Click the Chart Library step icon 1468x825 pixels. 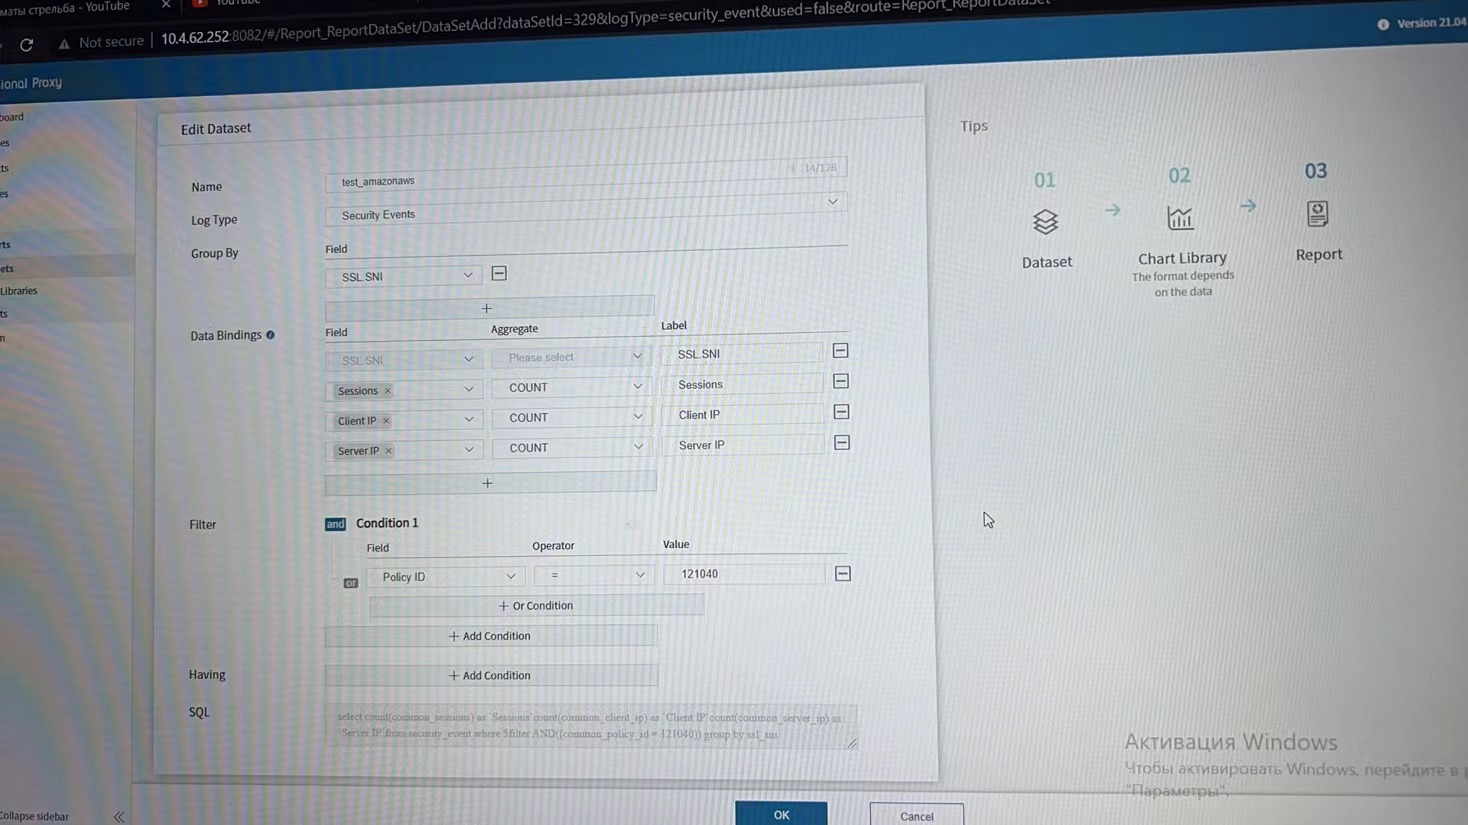click(x=1180, y=218)
